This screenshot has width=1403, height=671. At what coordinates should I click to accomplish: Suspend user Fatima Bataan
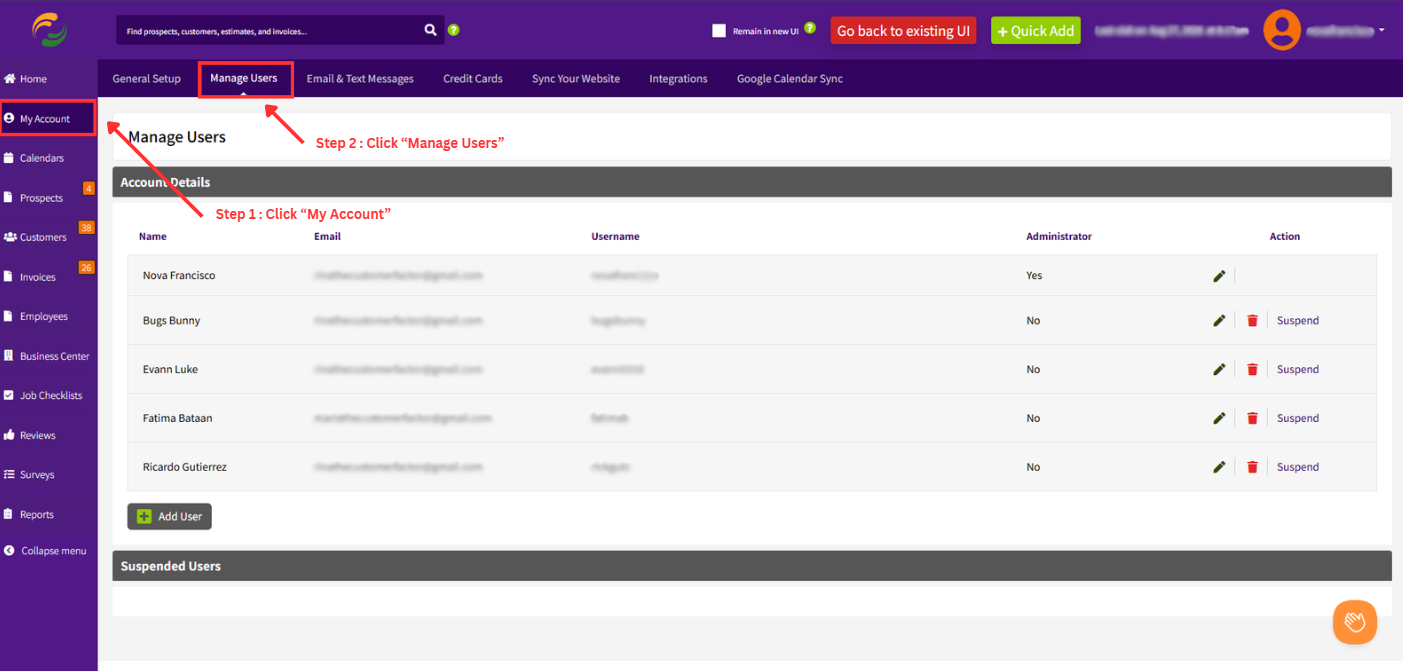coord(1298,419)
